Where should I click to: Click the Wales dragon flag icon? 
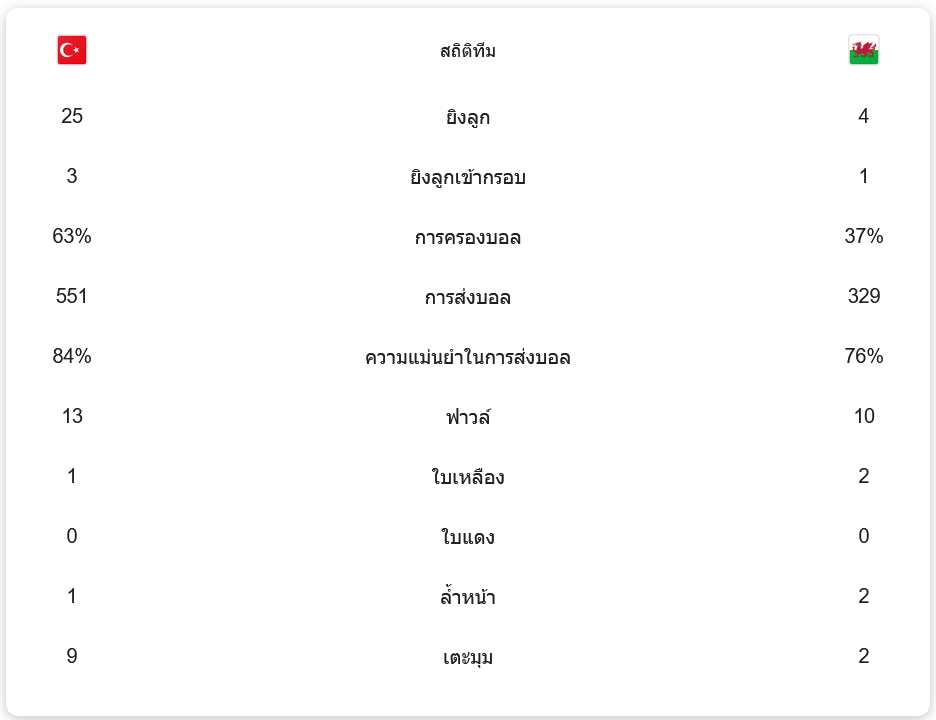pos(863,50)
